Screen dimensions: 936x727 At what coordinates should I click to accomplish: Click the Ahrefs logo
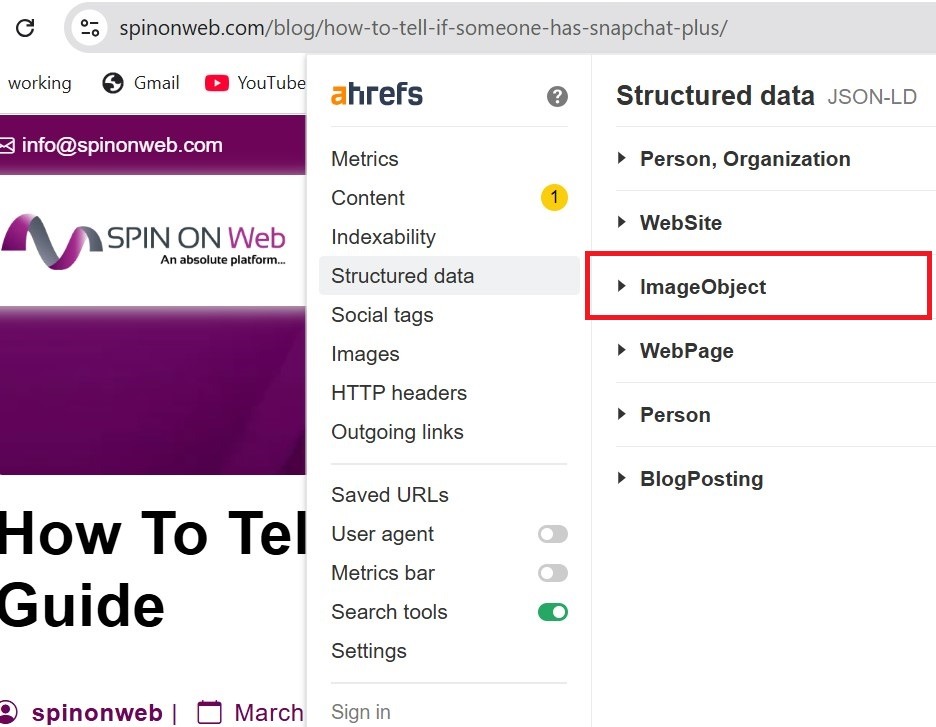tap(377, 94)
